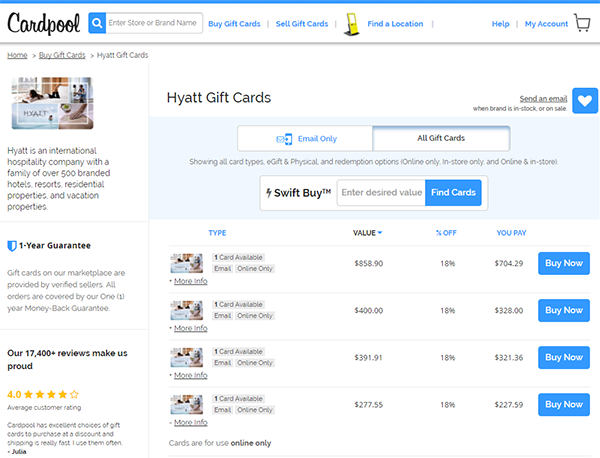Screen dimensions: 600x458
Task: Open the Help link
Action: coord(501,24)
